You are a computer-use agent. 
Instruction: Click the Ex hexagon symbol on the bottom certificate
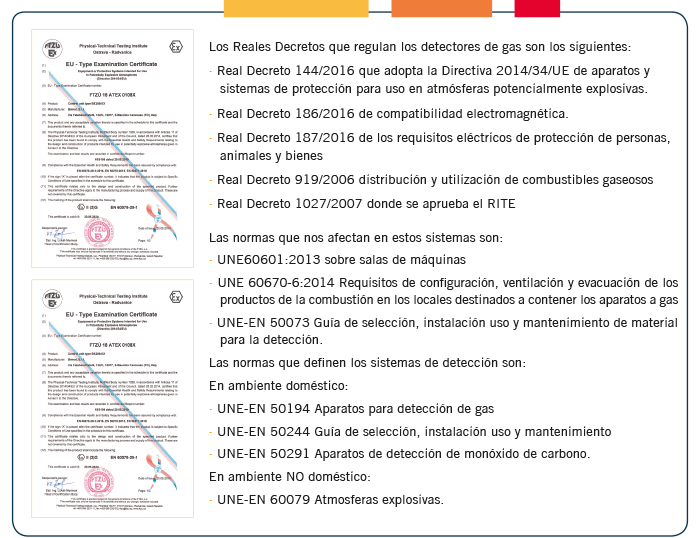pyautogui.click(x=176, y=298)
